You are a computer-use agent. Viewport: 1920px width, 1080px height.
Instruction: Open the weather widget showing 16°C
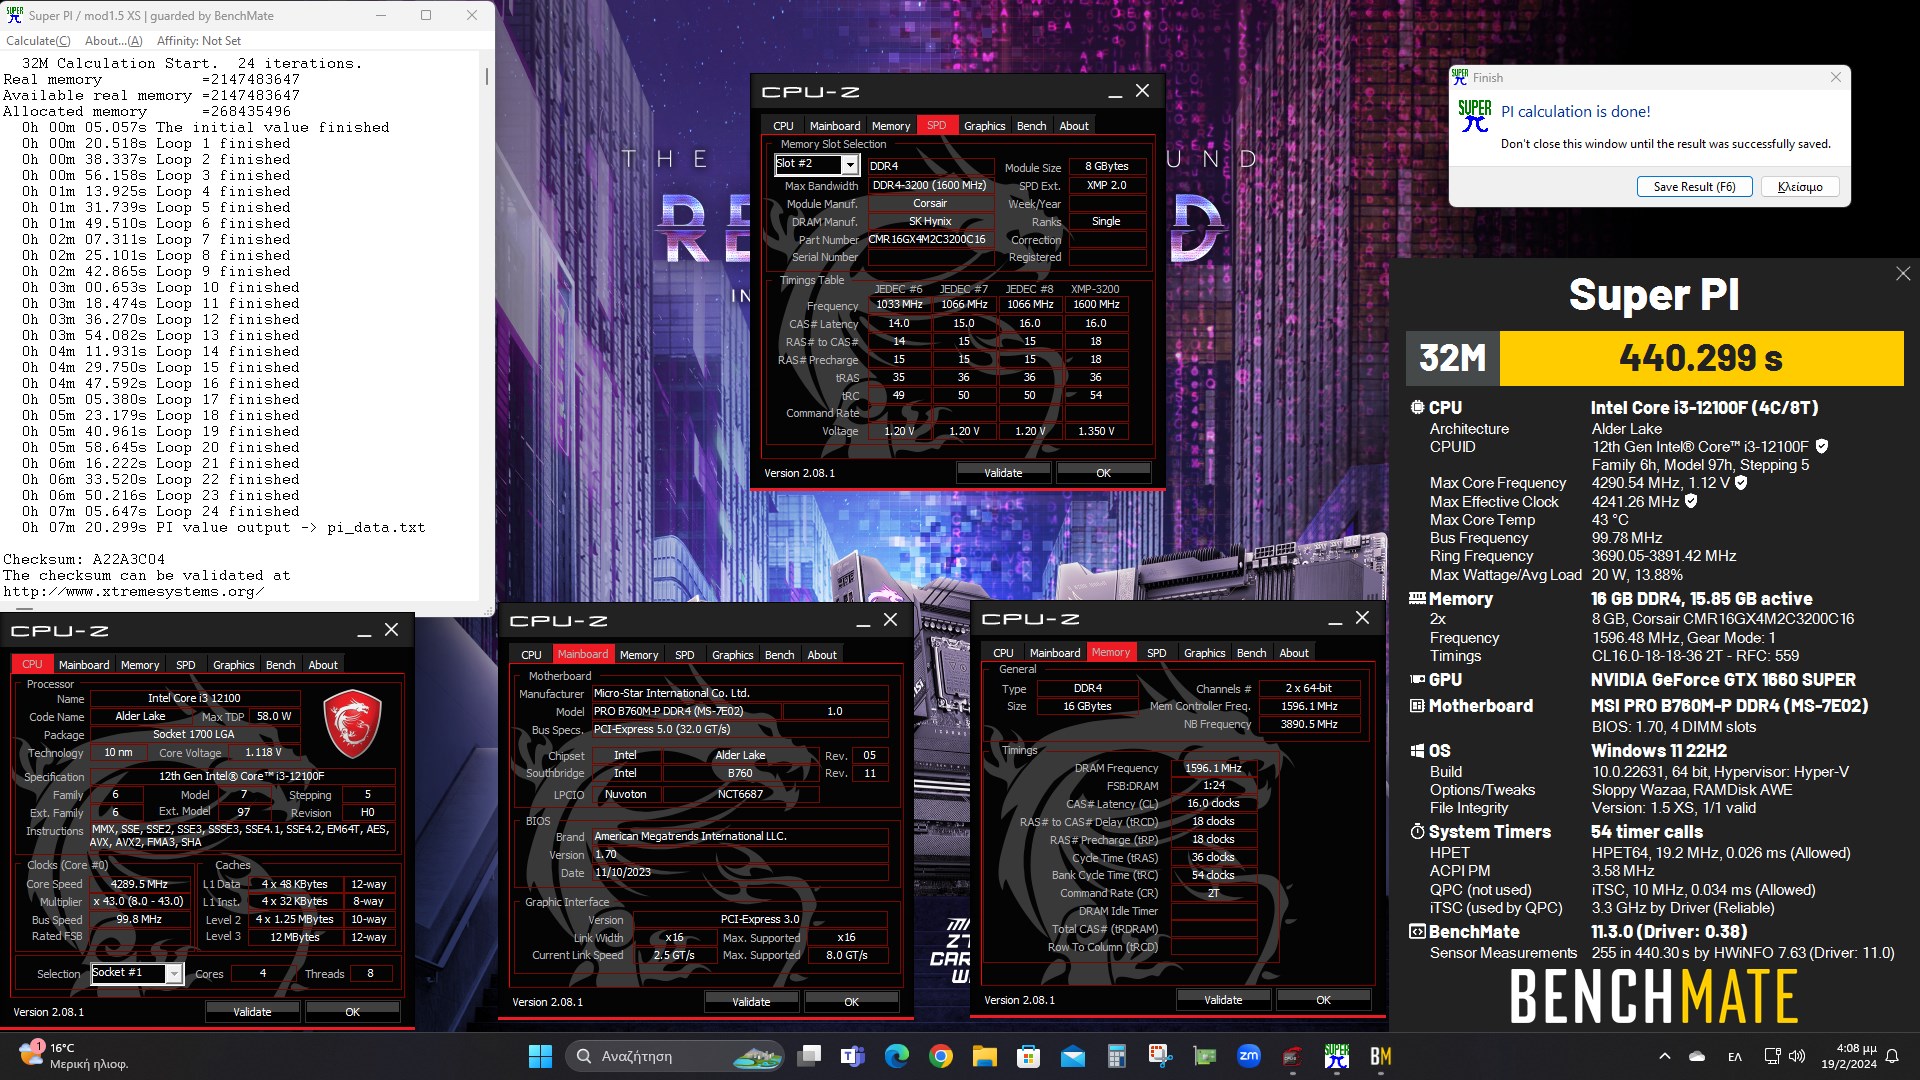(x=75, y=1056)
